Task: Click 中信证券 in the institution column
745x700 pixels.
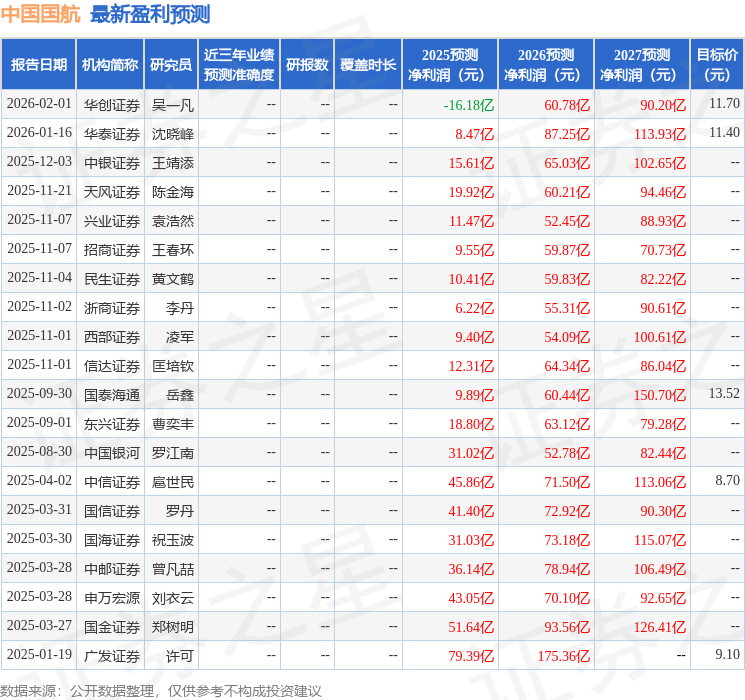Action: 112,482
